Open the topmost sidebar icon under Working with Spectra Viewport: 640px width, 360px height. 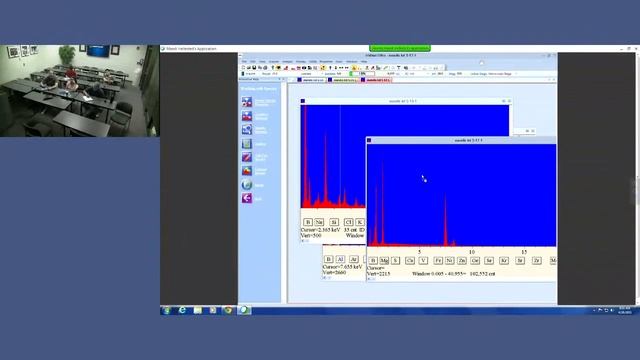(247, 102)
